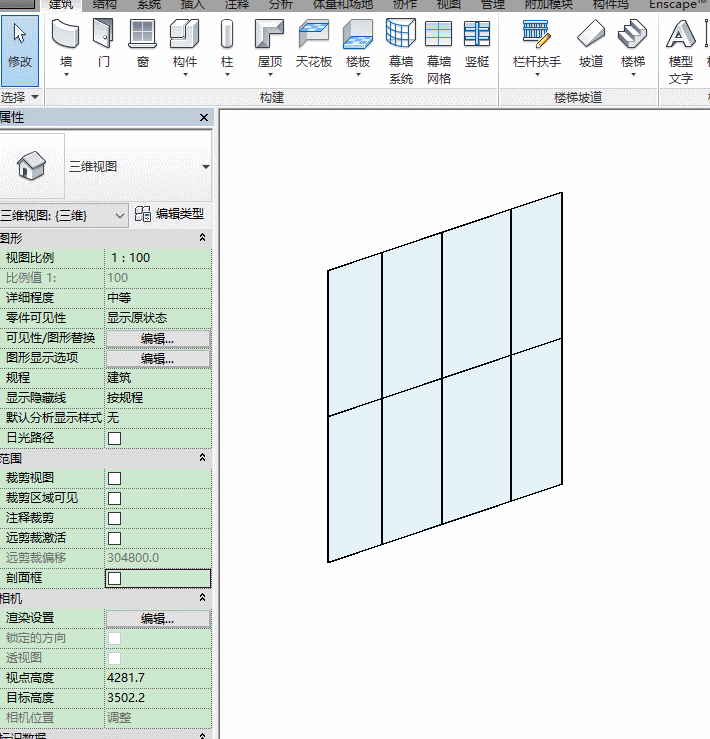This screenshot has height=739, width=710.
Task: Collapse the 相机 properties section
Action: [202, 597]
